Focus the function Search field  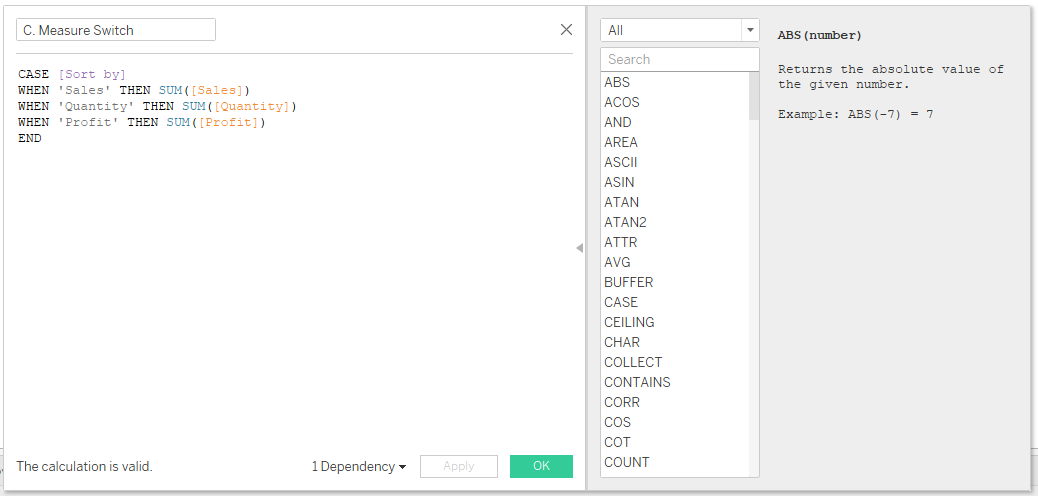pos(679,59)
